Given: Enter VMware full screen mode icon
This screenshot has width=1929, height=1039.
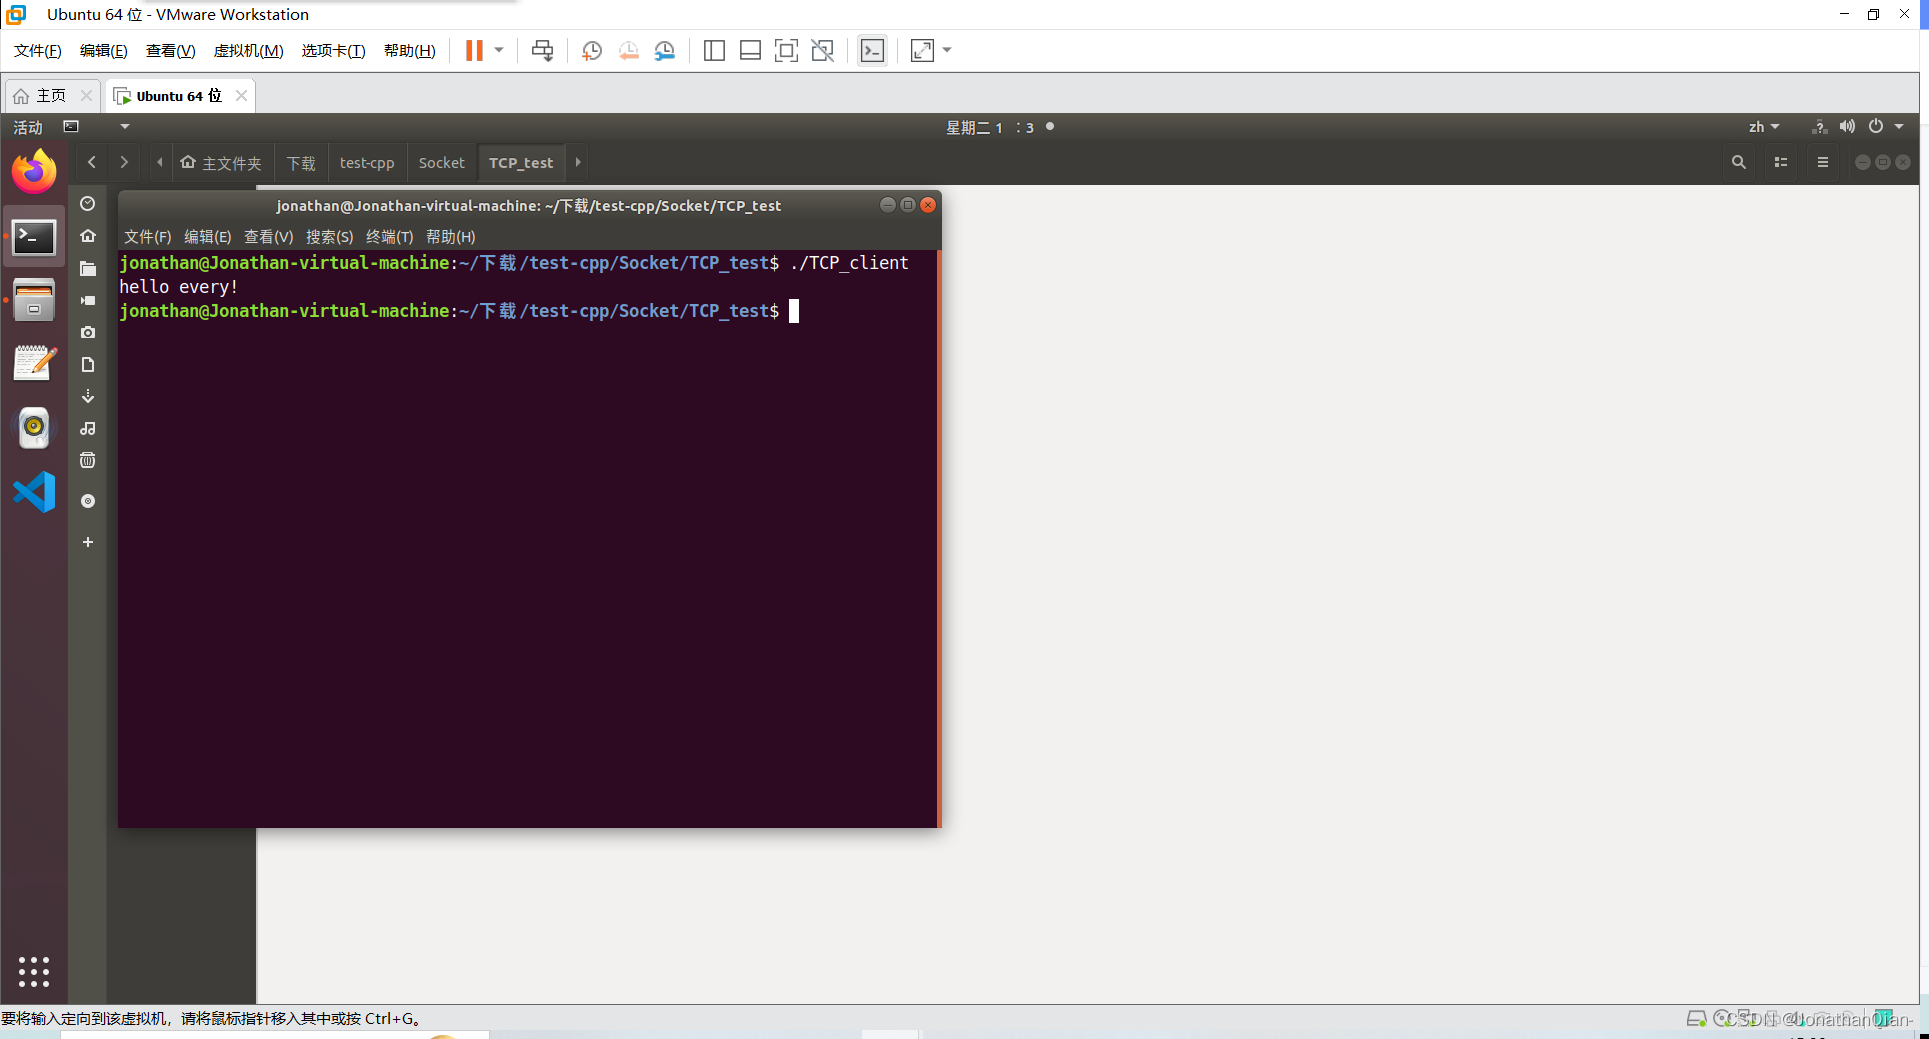Looking at the screenshot, I should click(x=786, y=51).
